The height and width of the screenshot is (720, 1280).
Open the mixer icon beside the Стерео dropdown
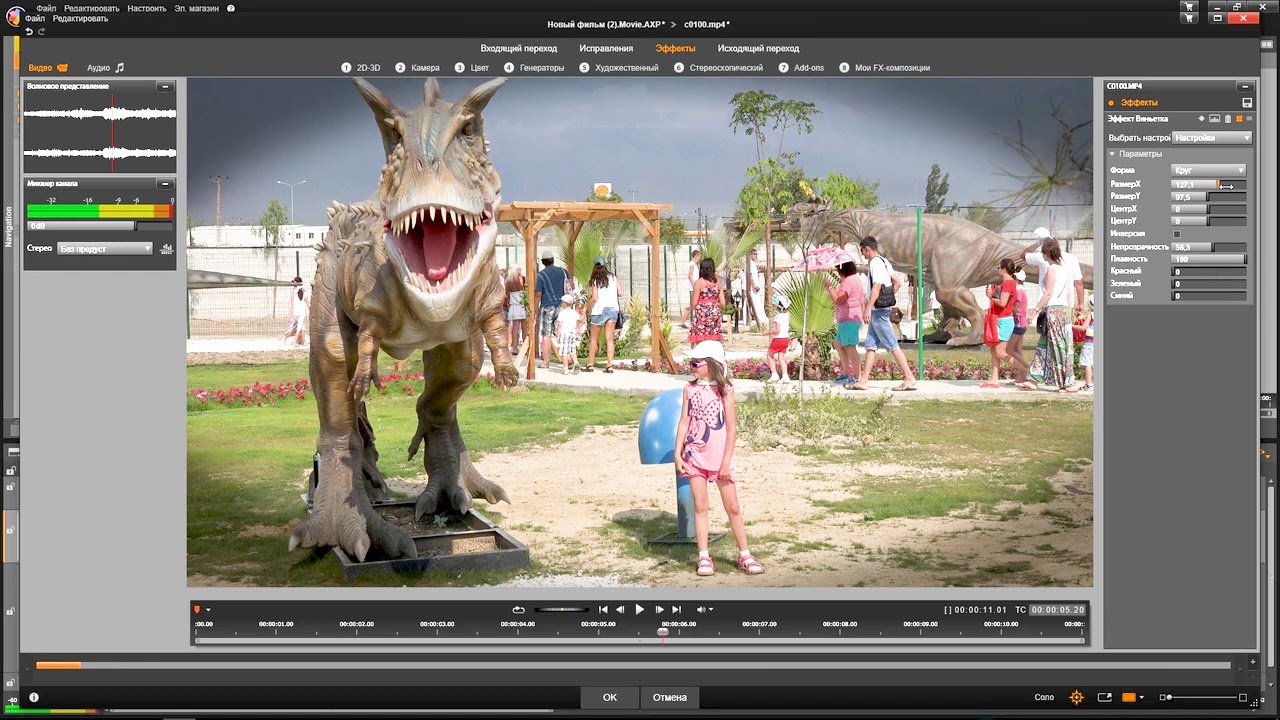click(x=166, y=248)
